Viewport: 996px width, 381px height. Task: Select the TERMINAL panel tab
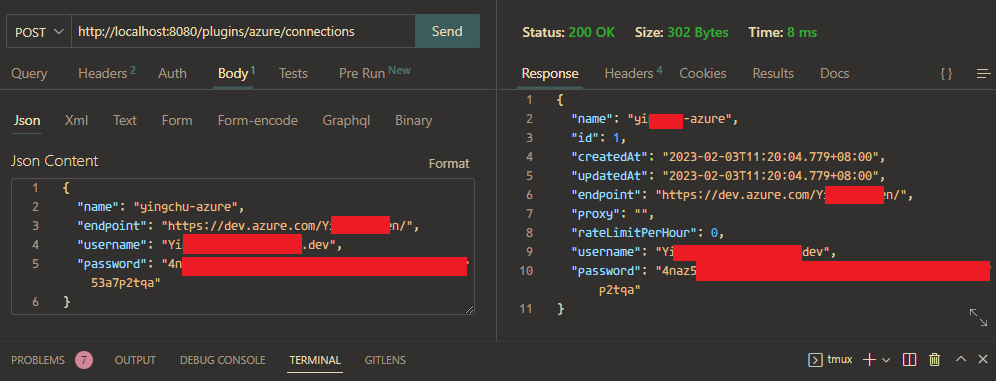(x=316, y=360)
